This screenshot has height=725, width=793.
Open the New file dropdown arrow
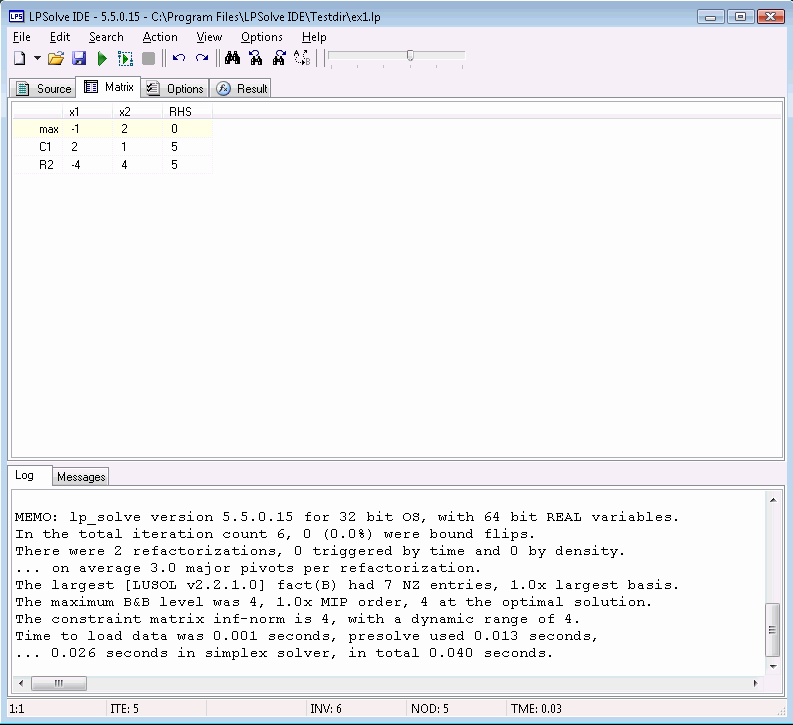pyautogui.click(x=37, y=59)
